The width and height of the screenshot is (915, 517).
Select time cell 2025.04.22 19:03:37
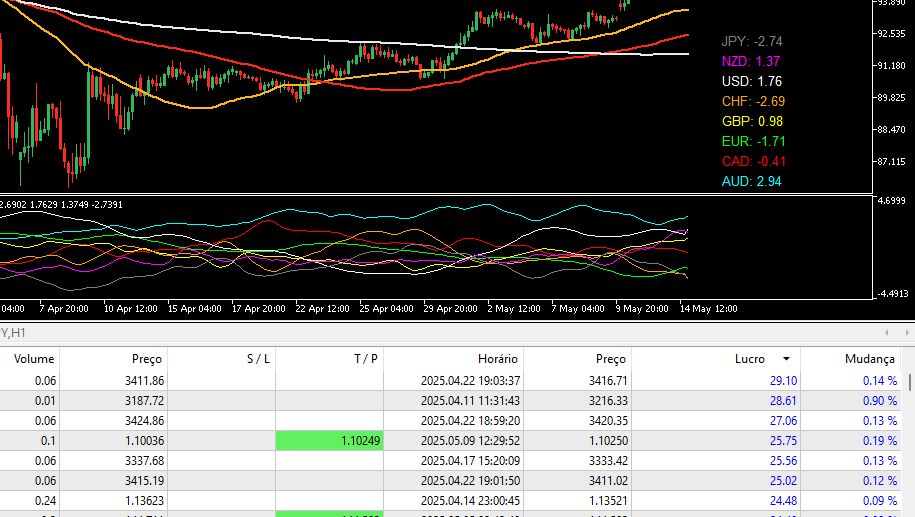pyautogui.click(x=470, y=380)
